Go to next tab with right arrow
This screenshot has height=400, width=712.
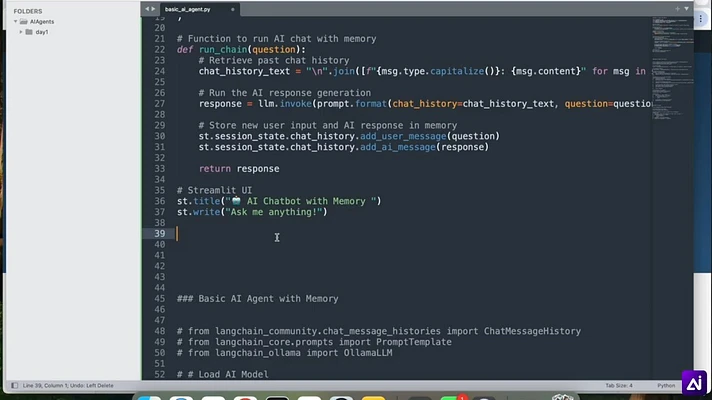click(x=153, y=9)
